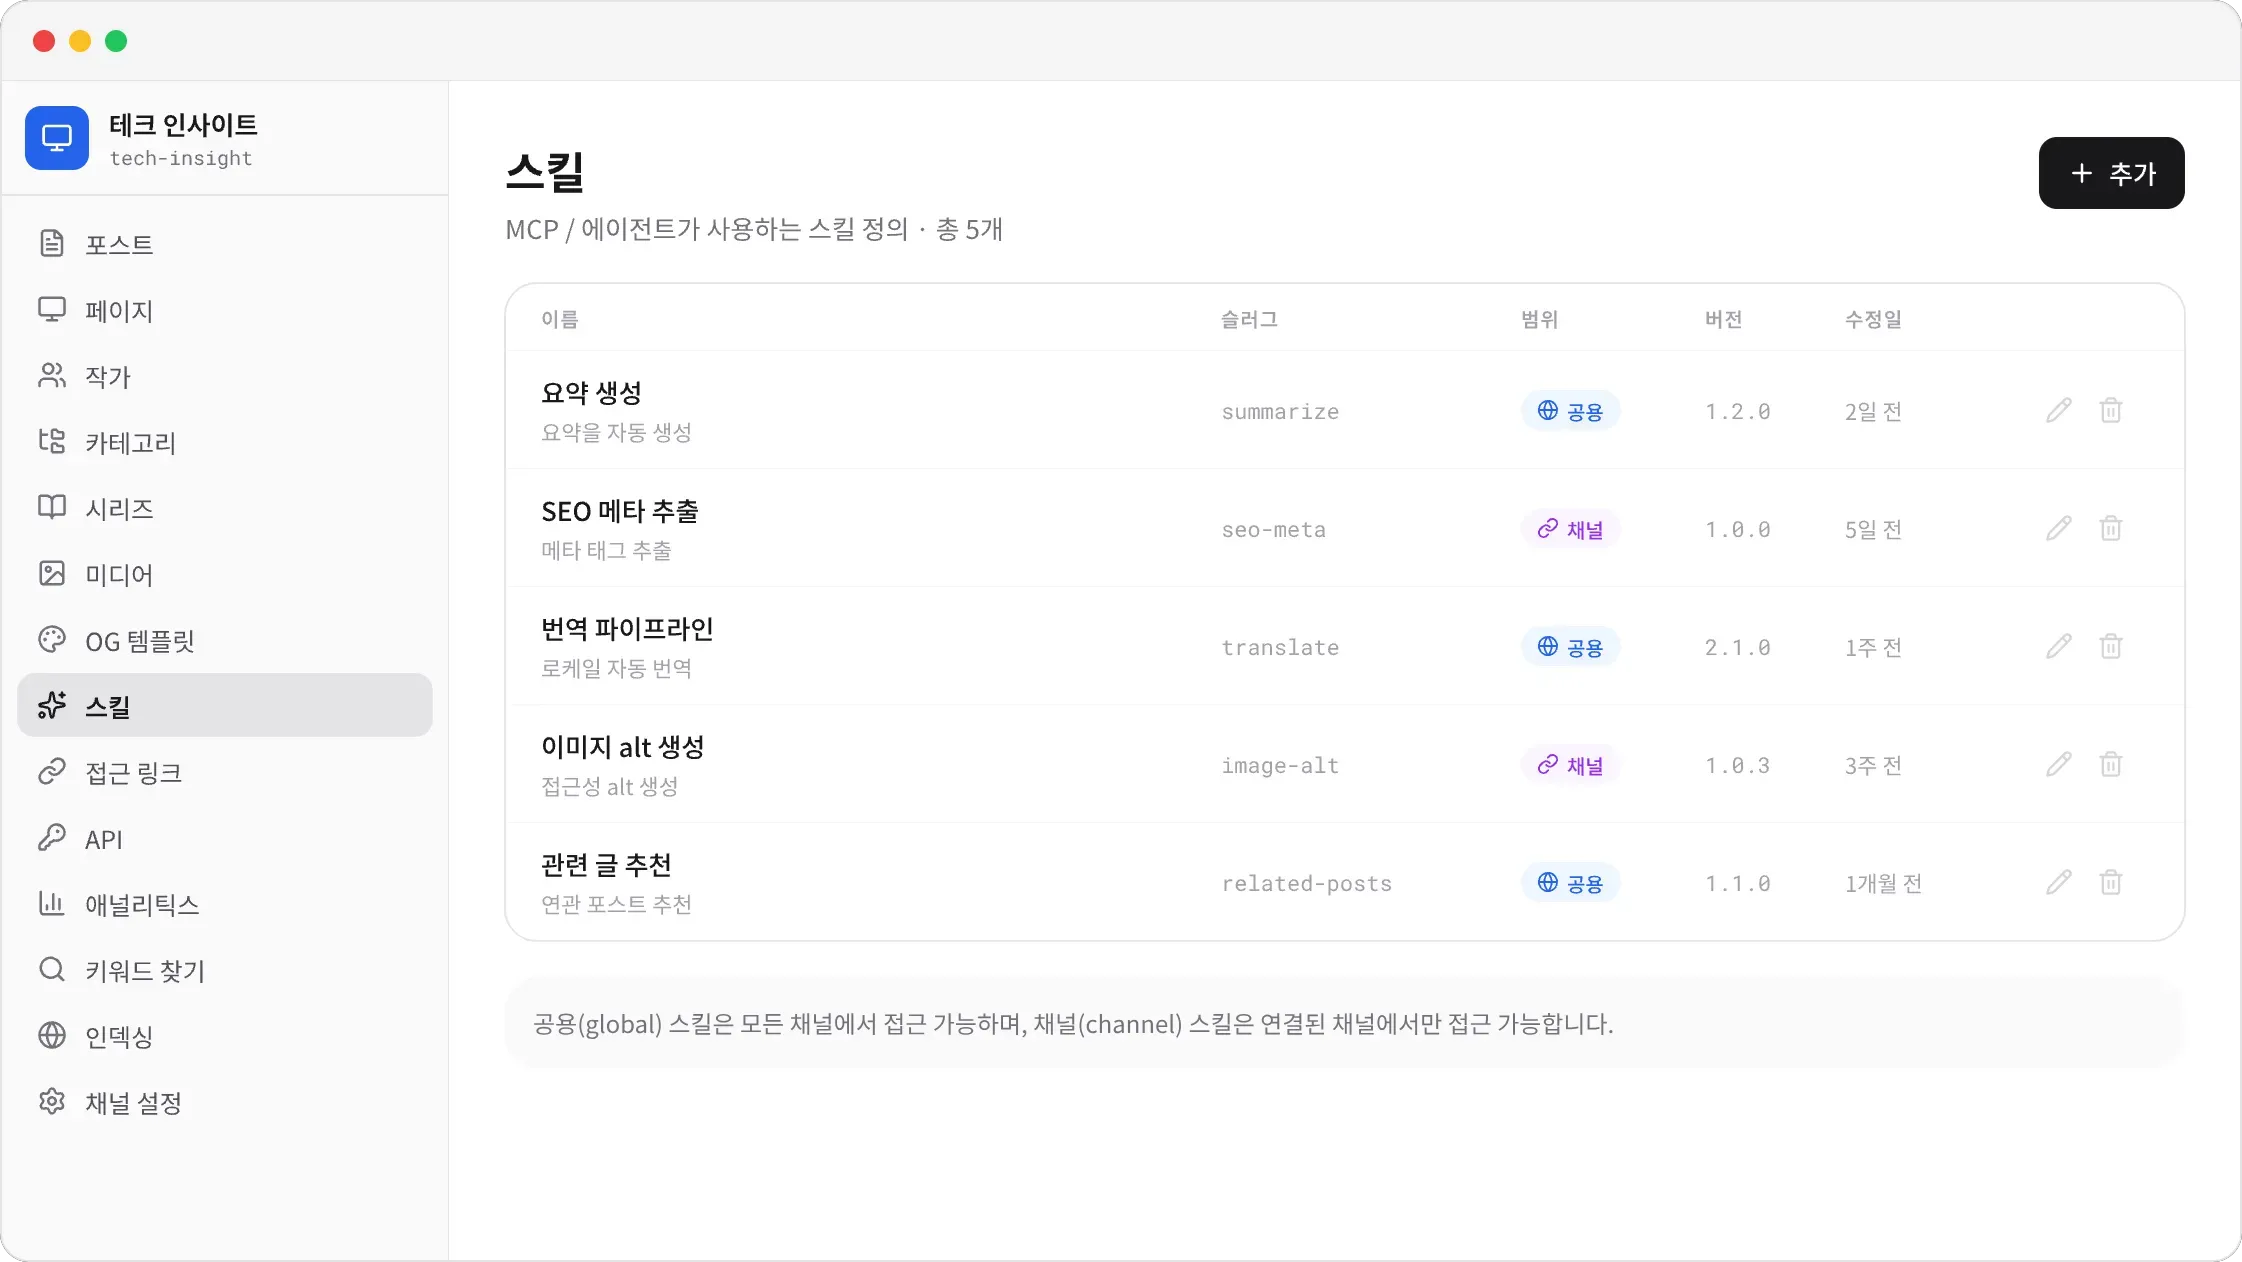
Task: Click the OG 템플릿 palette icon
Action: point(52,639)
